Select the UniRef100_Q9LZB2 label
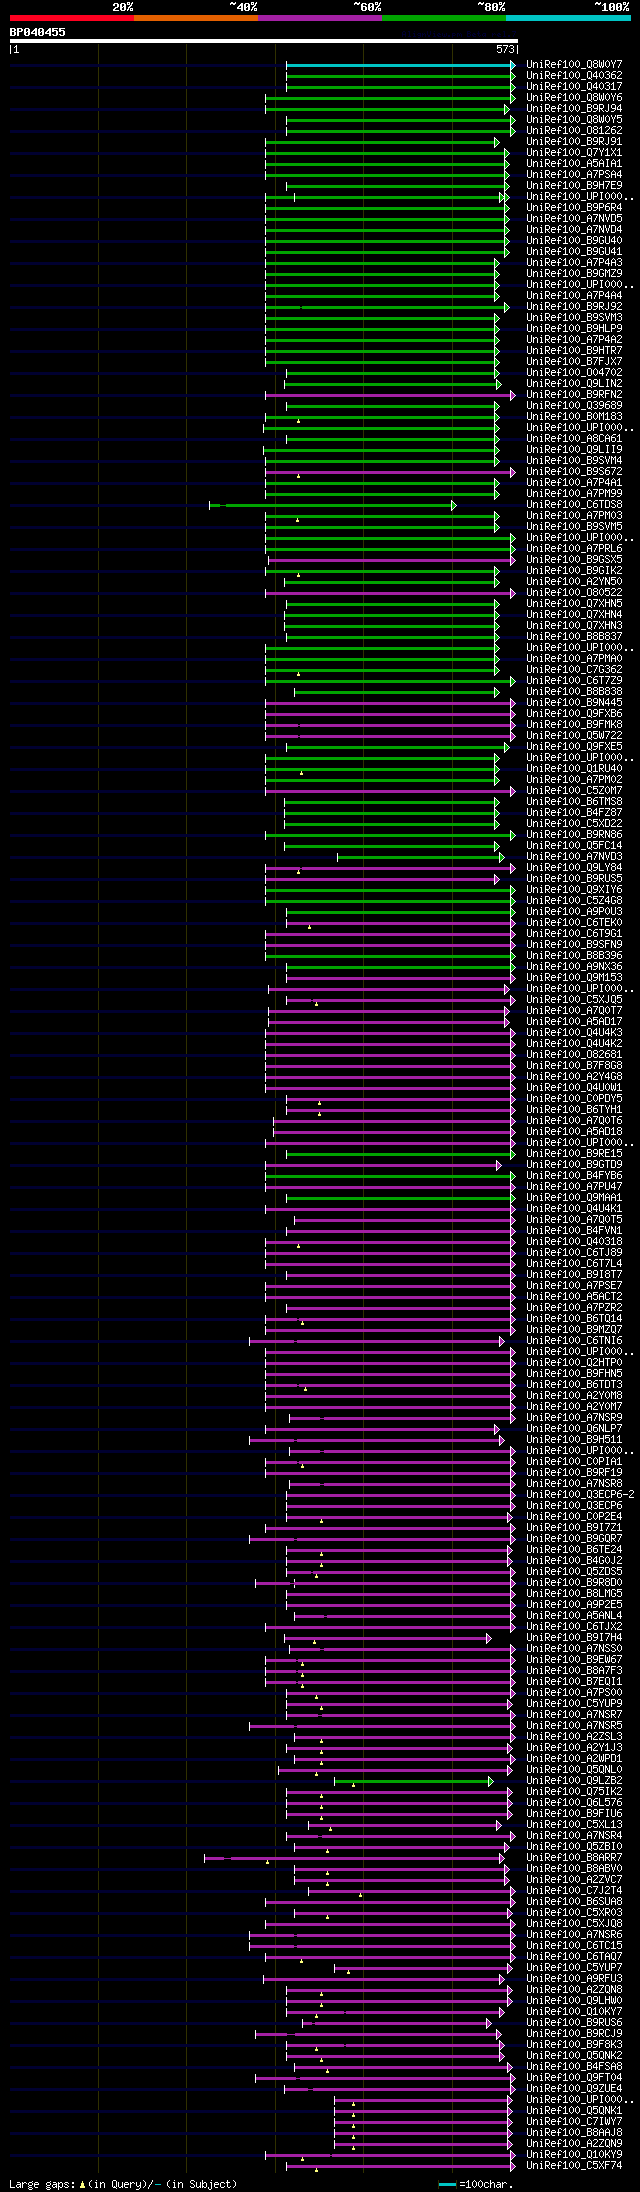This screenshot has height=2192, width=640. tap(574, 1781)
